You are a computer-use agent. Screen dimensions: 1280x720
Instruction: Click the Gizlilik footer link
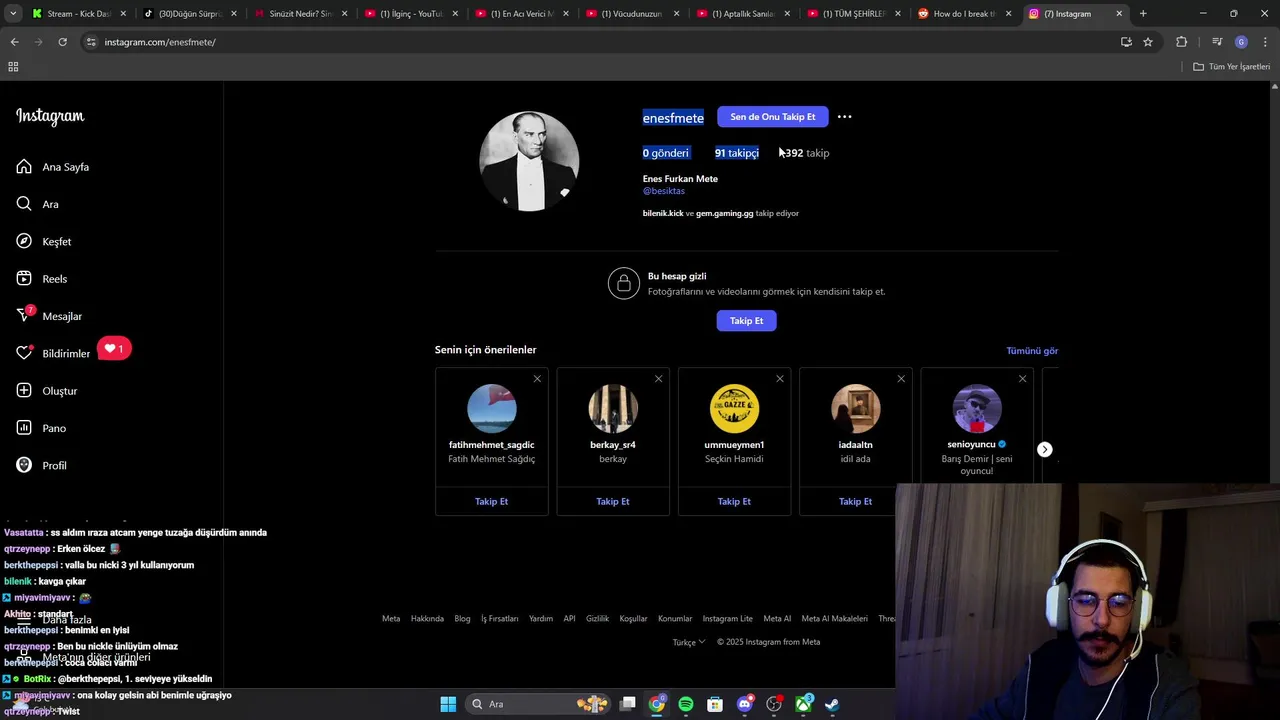[597, 619]
